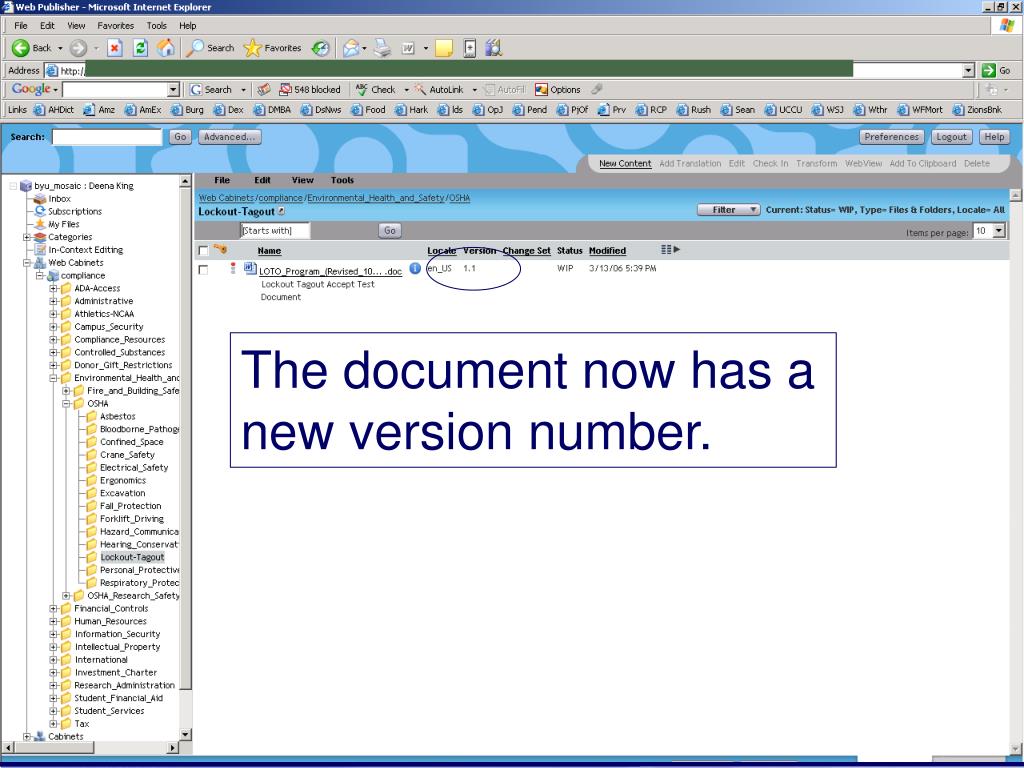Select the Lockout-Tagout folder in tree

(x=132, y=557)
